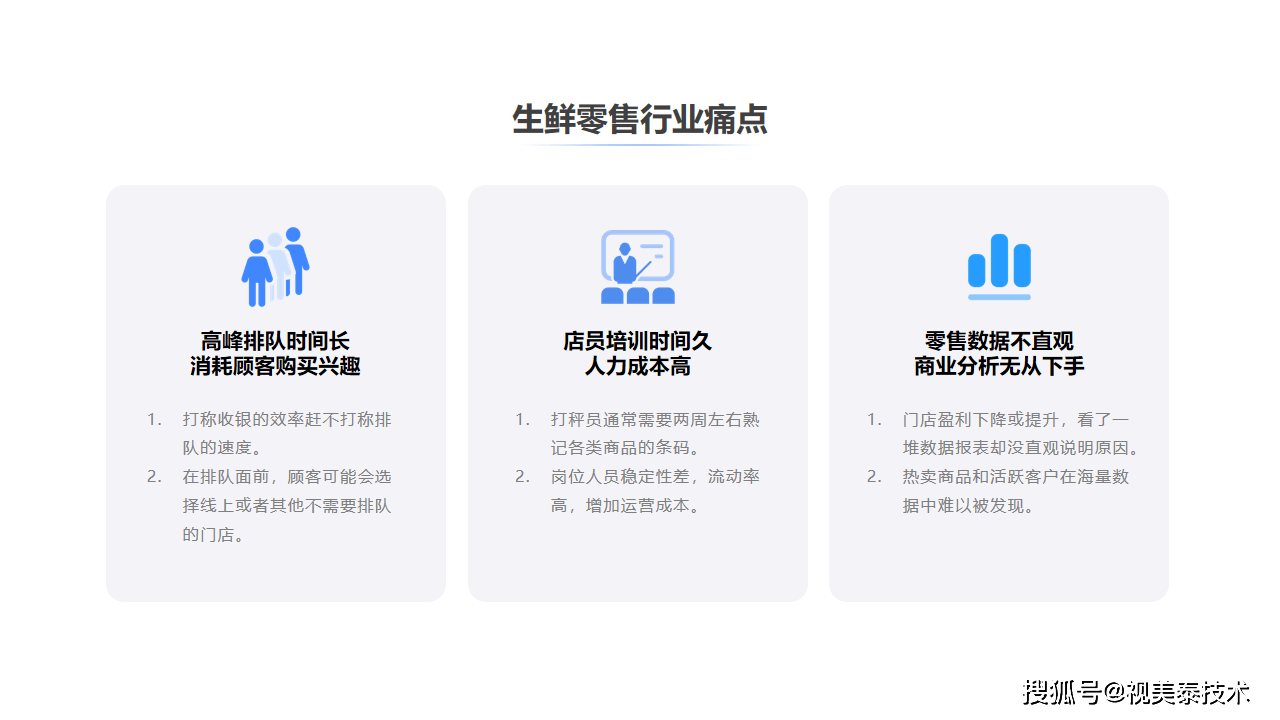Select the heading line 店员培训时间久
This screenshot has width=1280, height=720.
pos(637,341)
